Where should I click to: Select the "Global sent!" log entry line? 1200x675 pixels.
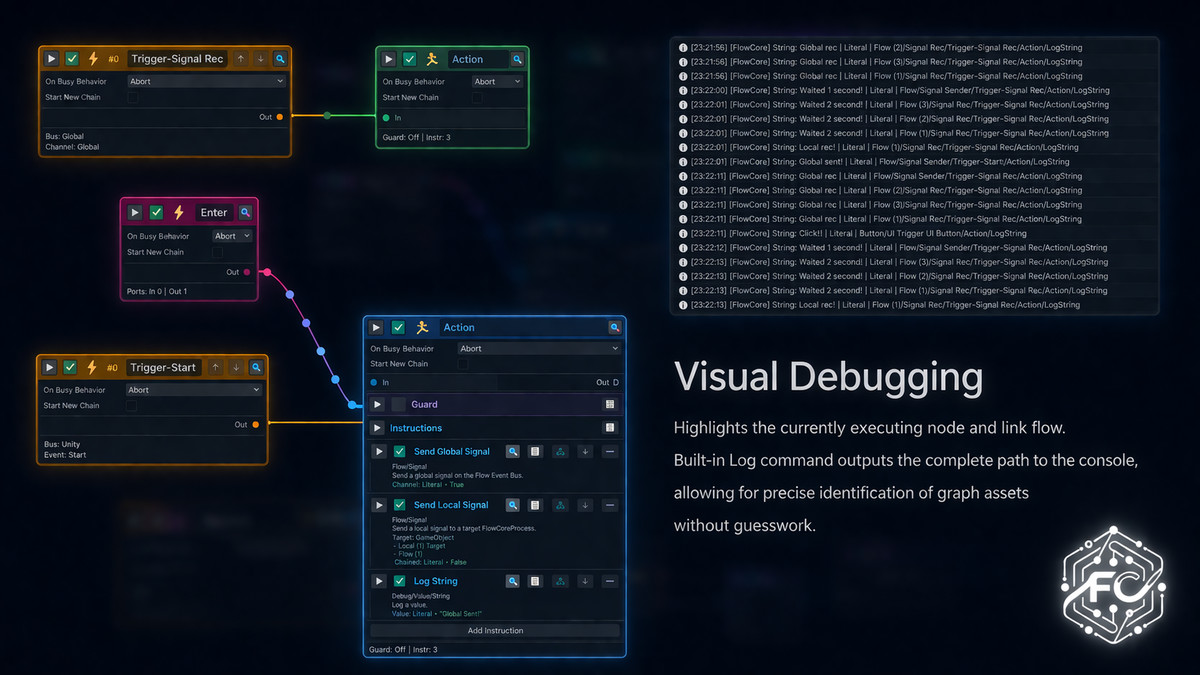873,162
